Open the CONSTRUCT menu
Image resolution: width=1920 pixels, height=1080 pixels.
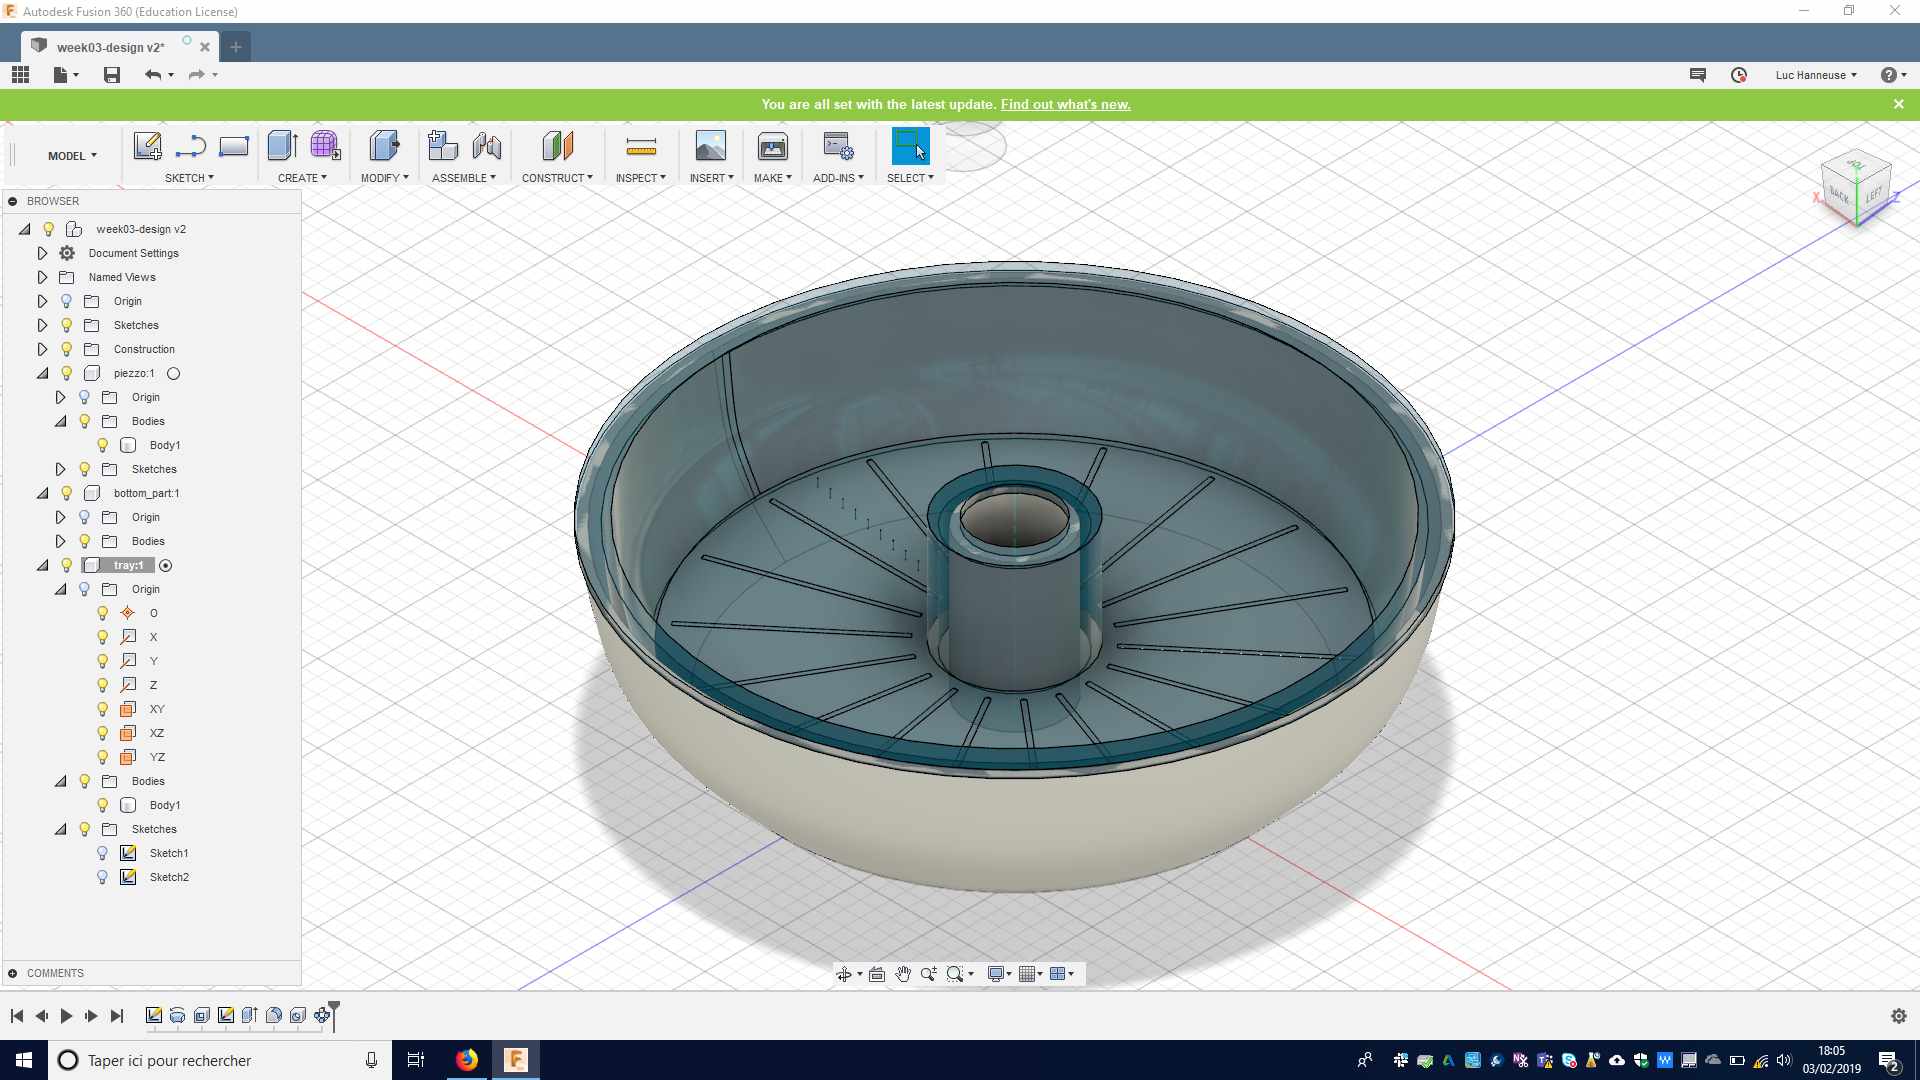click(557, 178)
